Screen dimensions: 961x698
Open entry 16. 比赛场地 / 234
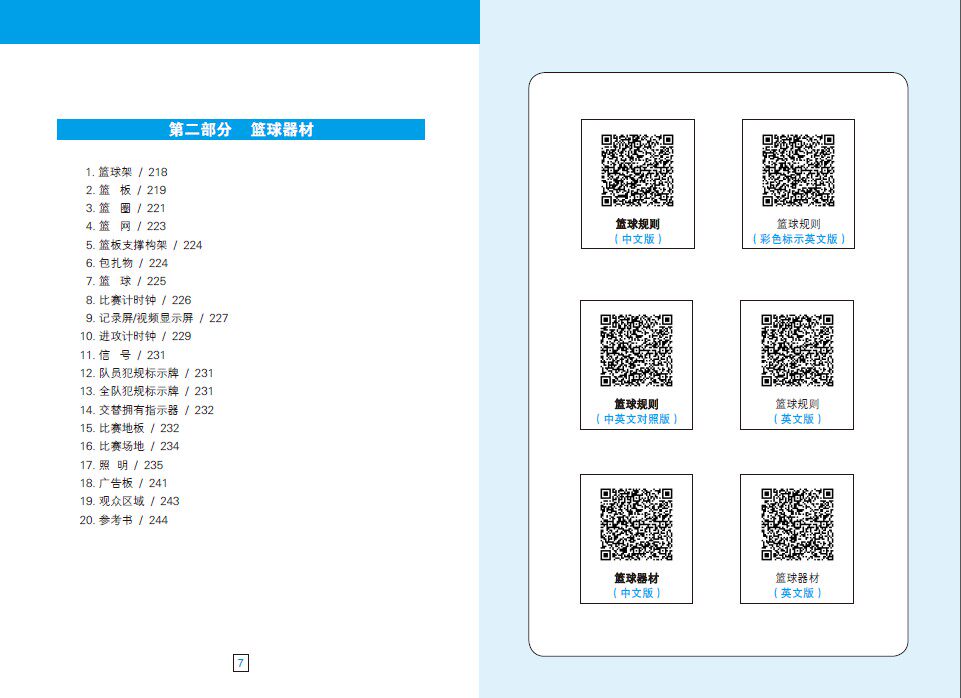tap(129, 446)
